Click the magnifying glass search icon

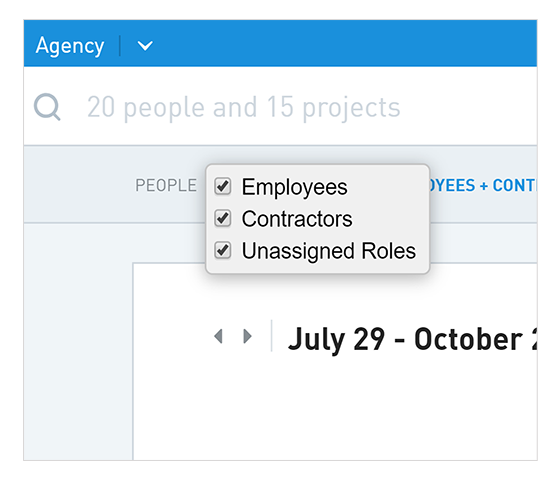click(47, 107)
